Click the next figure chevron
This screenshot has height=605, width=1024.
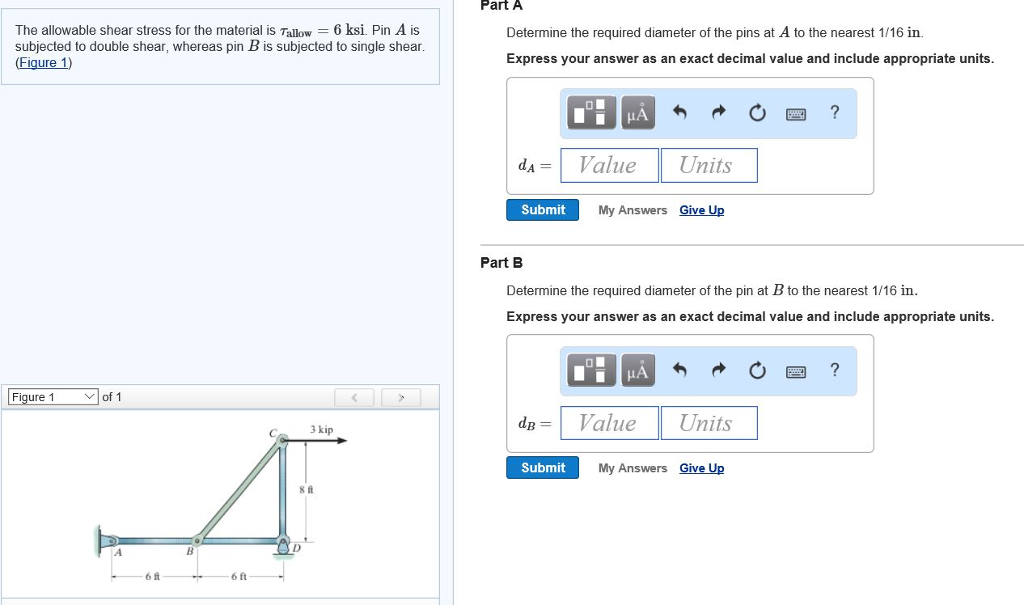click(401, 397)
